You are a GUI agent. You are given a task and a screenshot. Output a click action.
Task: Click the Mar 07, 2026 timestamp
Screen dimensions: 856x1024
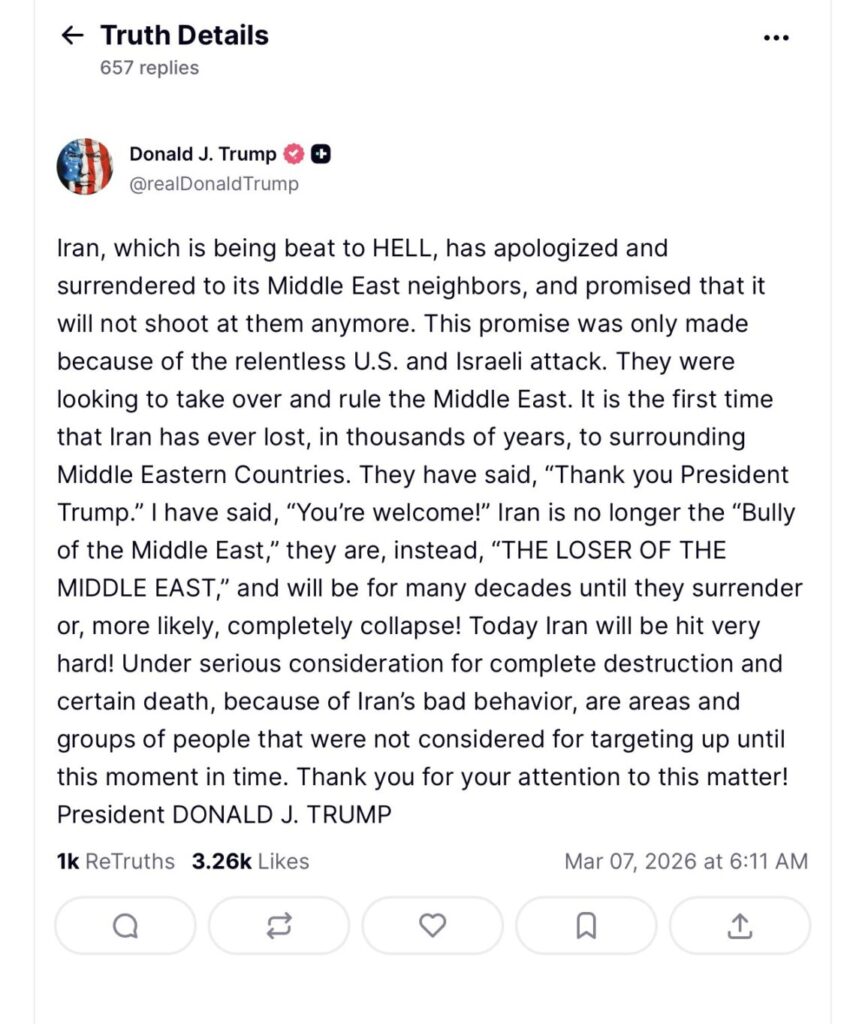click(686, 861)
